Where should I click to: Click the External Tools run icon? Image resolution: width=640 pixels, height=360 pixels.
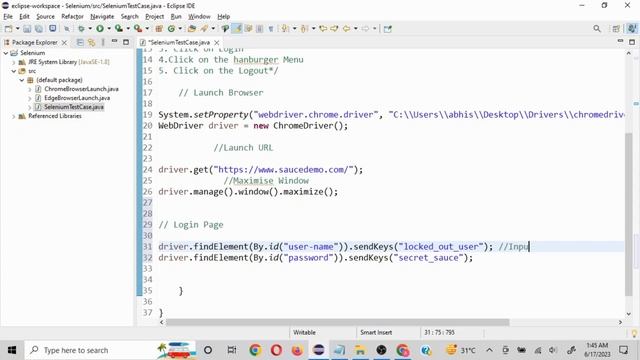(x=138, y=29)
